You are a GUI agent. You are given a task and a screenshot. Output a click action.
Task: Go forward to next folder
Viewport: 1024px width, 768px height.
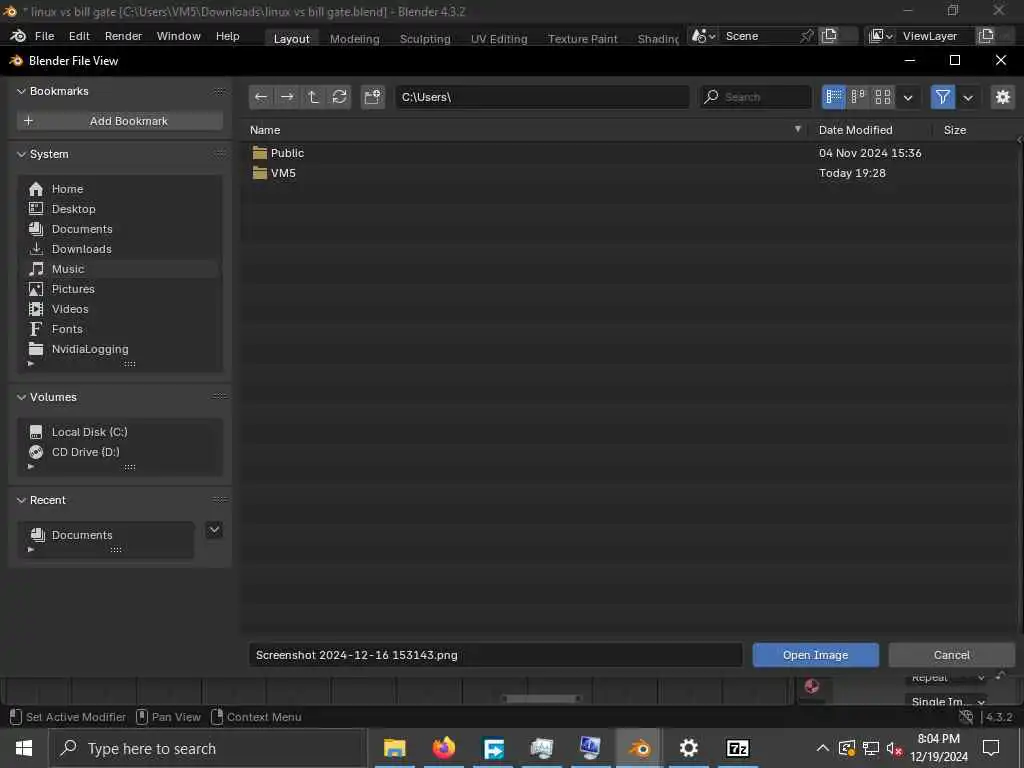[287, 97]
